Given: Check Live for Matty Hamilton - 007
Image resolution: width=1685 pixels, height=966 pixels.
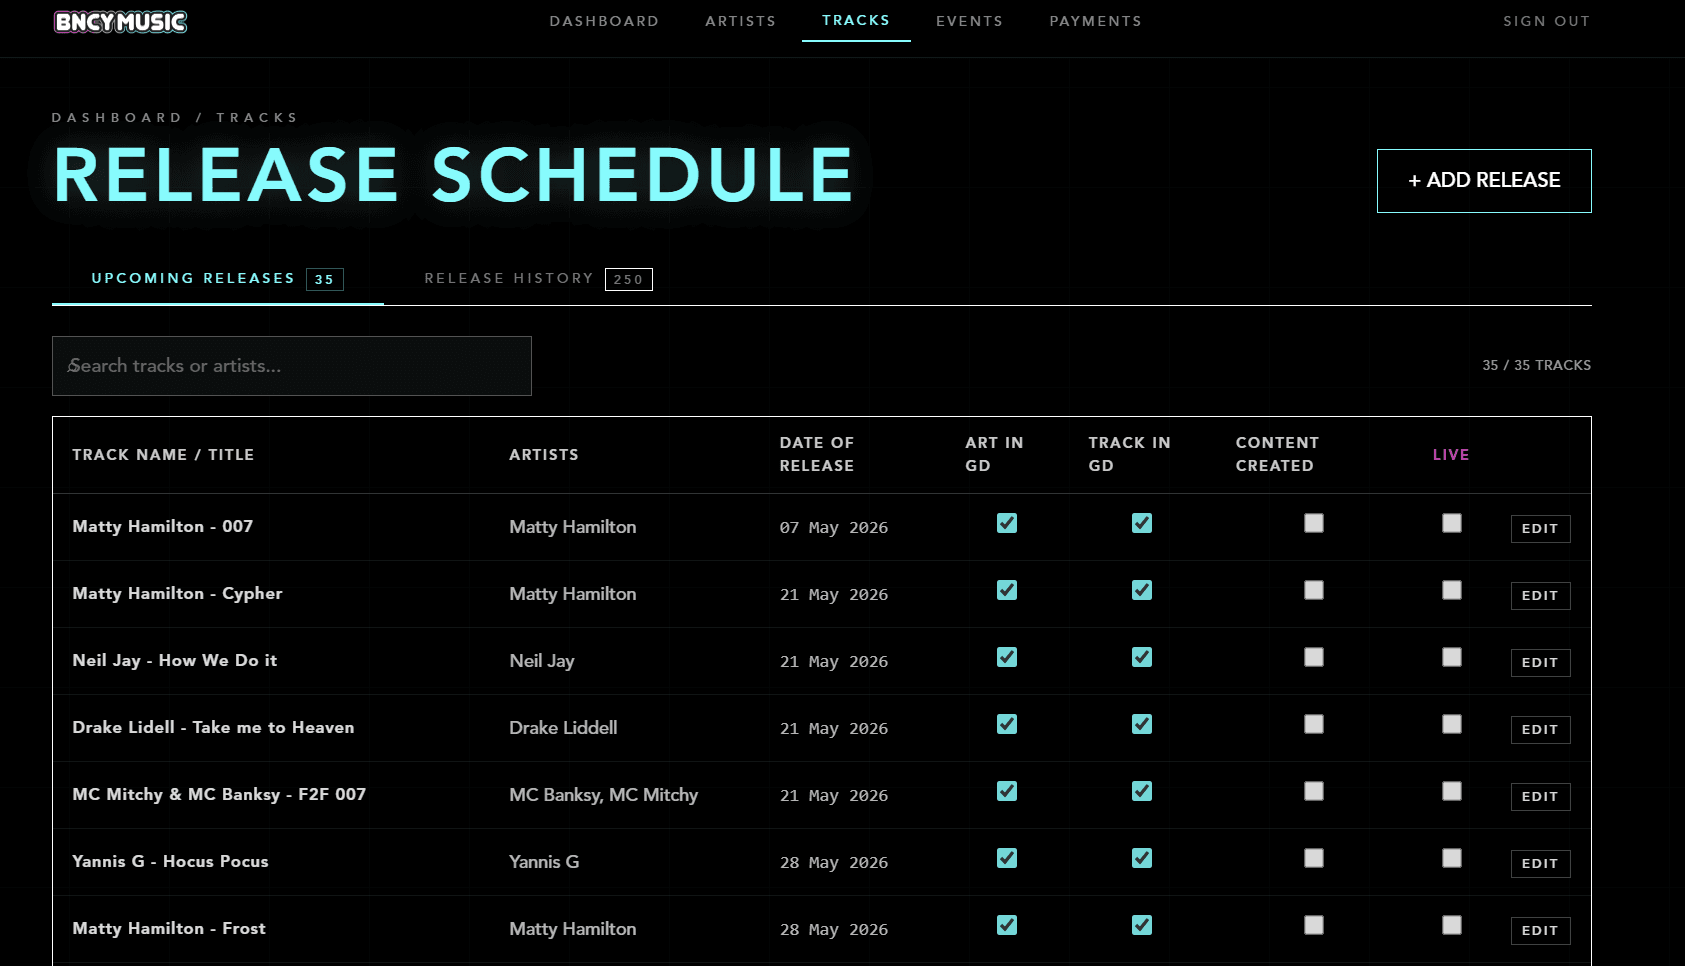Looking at the screenshot, I should point(1452,523).
